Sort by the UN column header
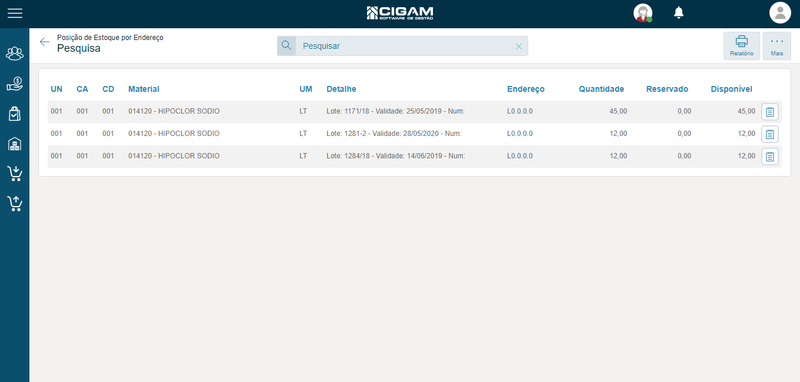The width and height of the screenshot is (800, 382). 57,89
